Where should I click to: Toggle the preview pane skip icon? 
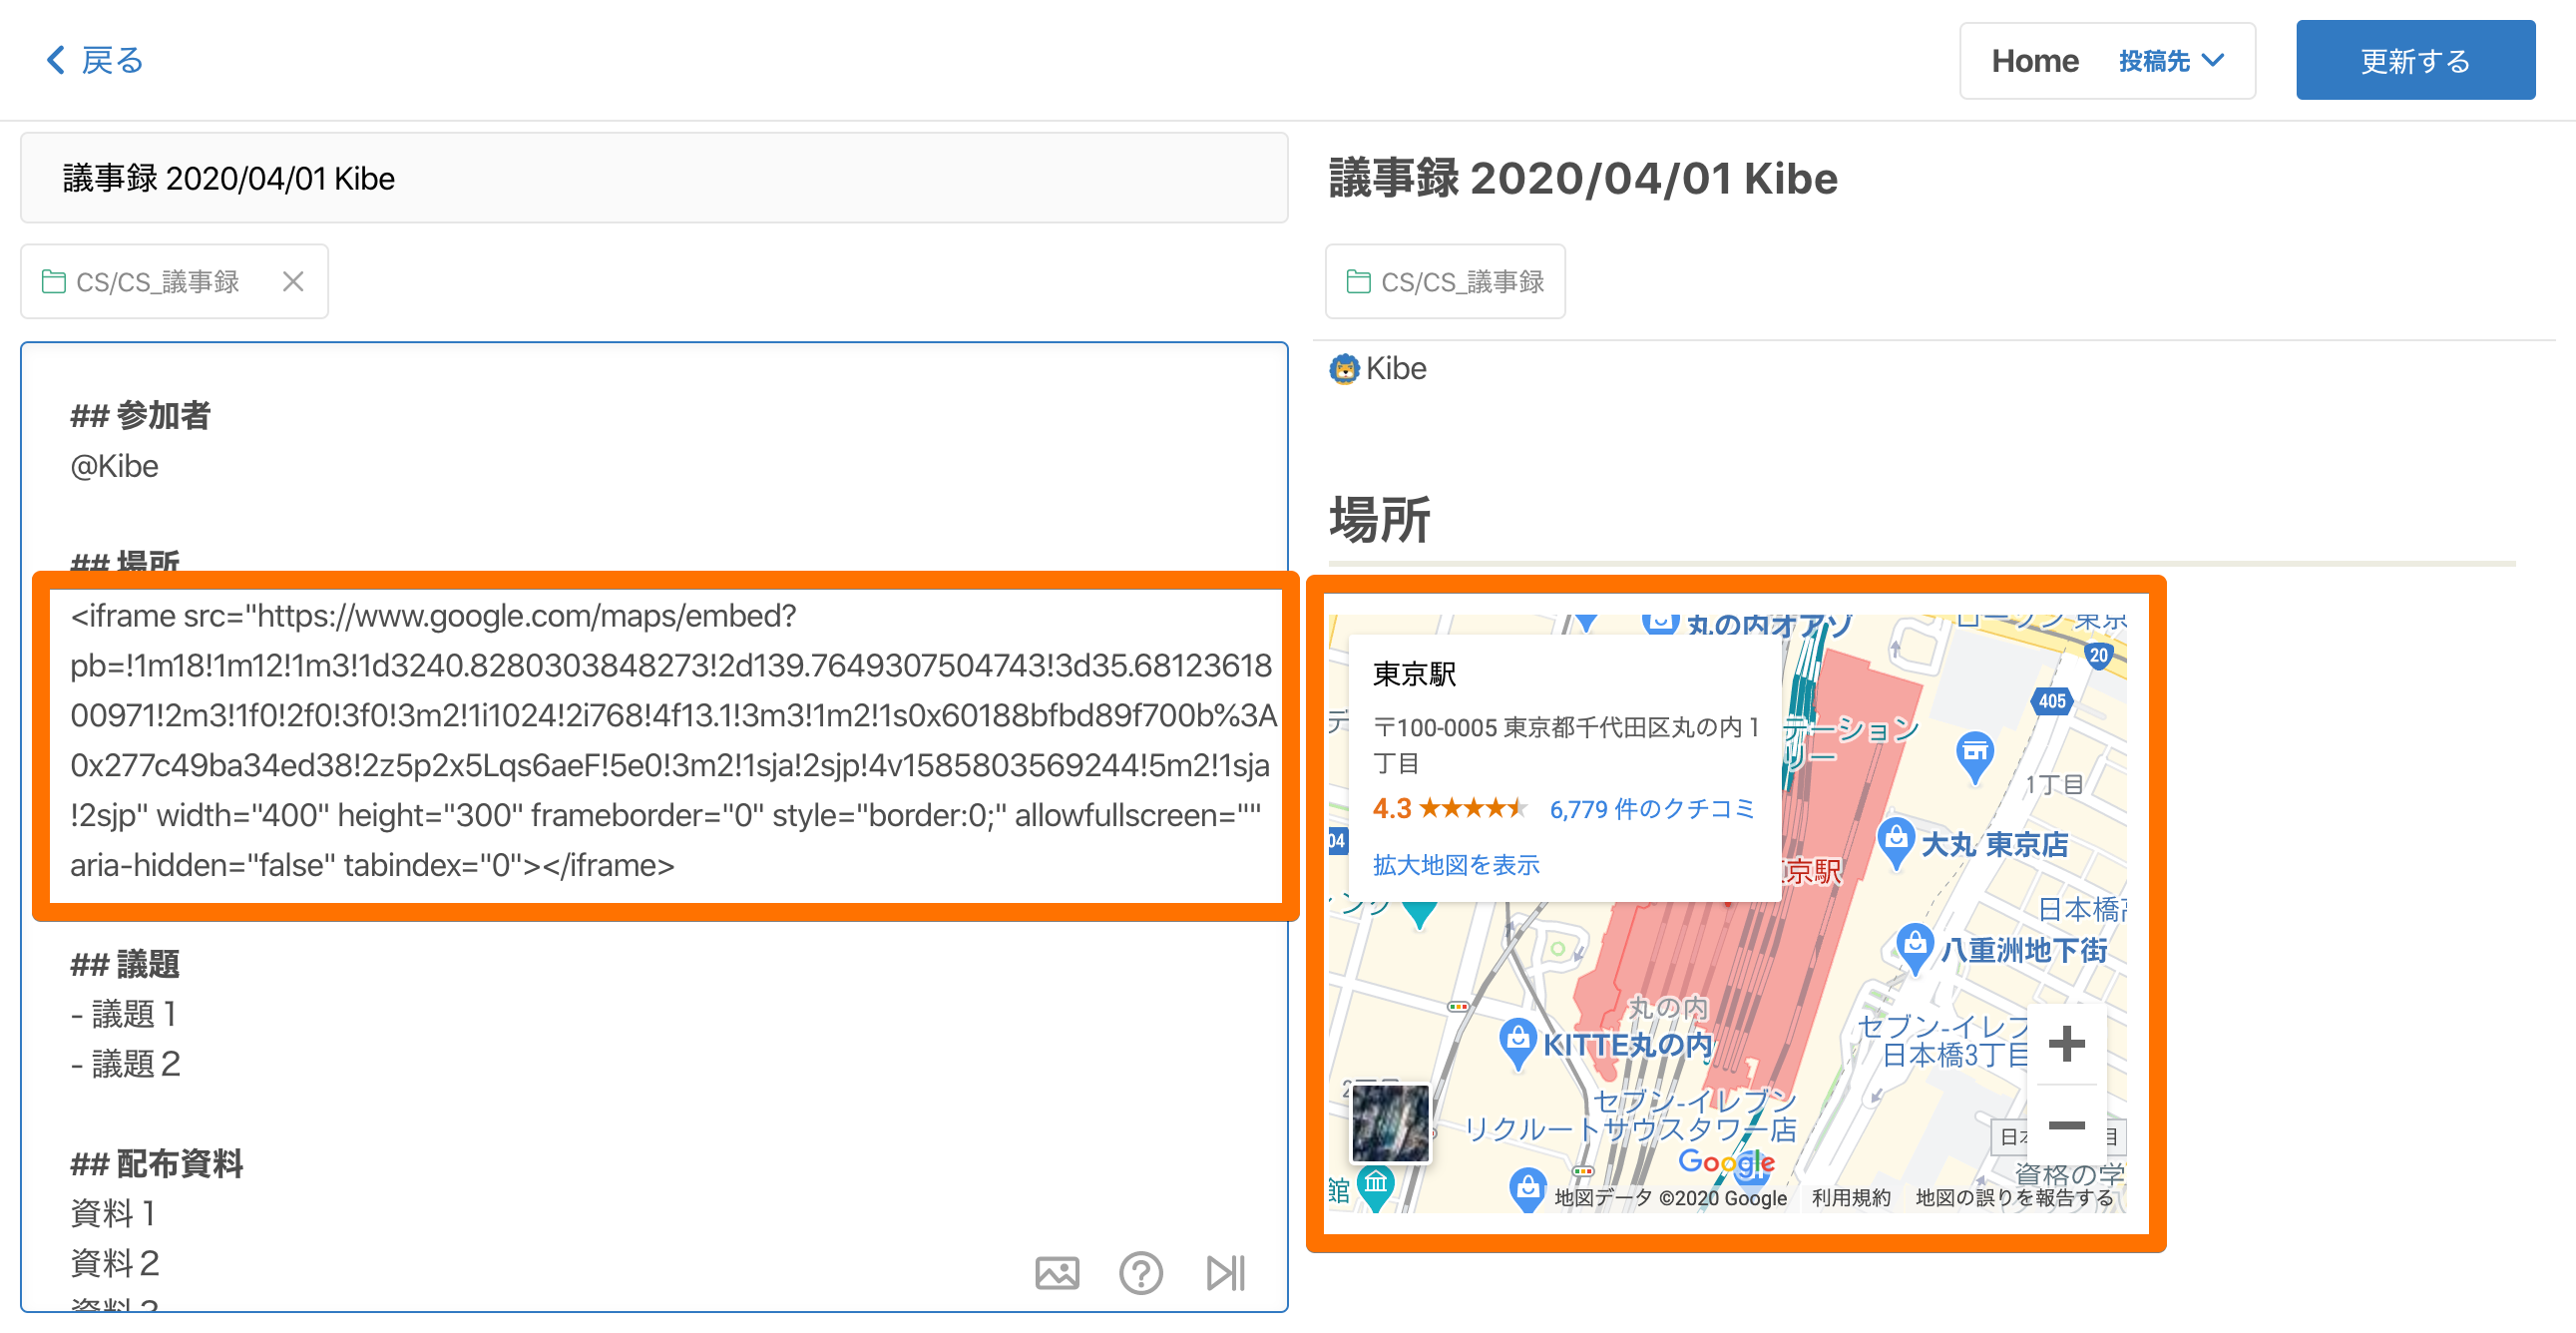pos(1225,1272)
